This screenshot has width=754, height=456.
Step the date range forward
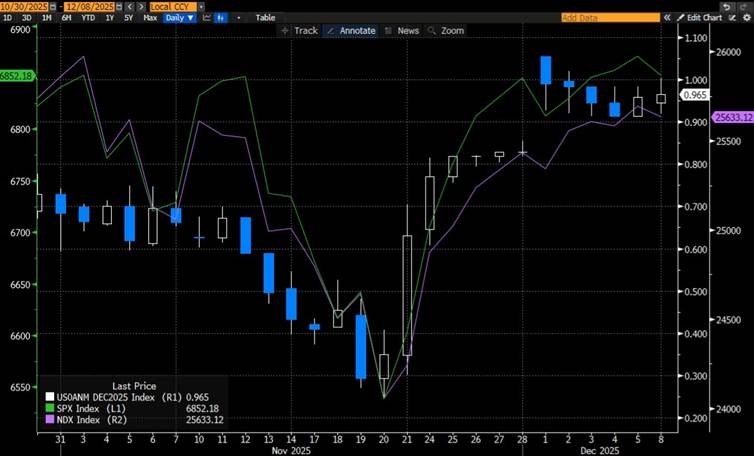point(140,7)
